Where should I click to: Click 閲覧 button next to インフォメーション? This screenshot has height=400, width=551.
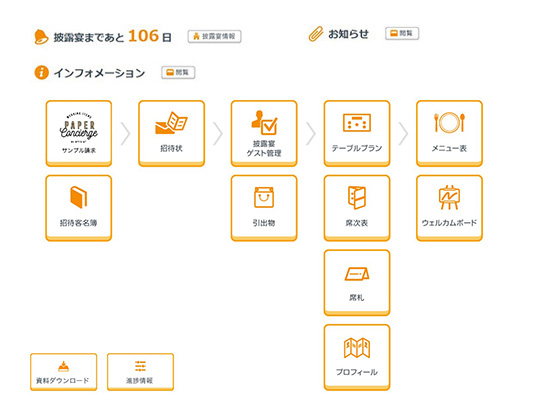pyautogui.click(x=178, y=72)
